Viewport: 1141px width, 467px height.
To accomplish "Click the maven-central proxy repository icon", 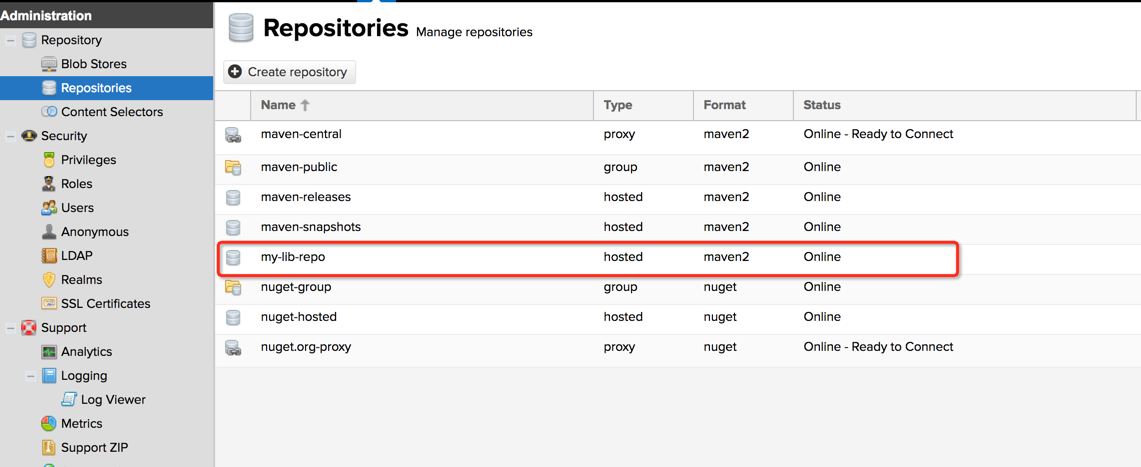I will [x=233, y=135].
